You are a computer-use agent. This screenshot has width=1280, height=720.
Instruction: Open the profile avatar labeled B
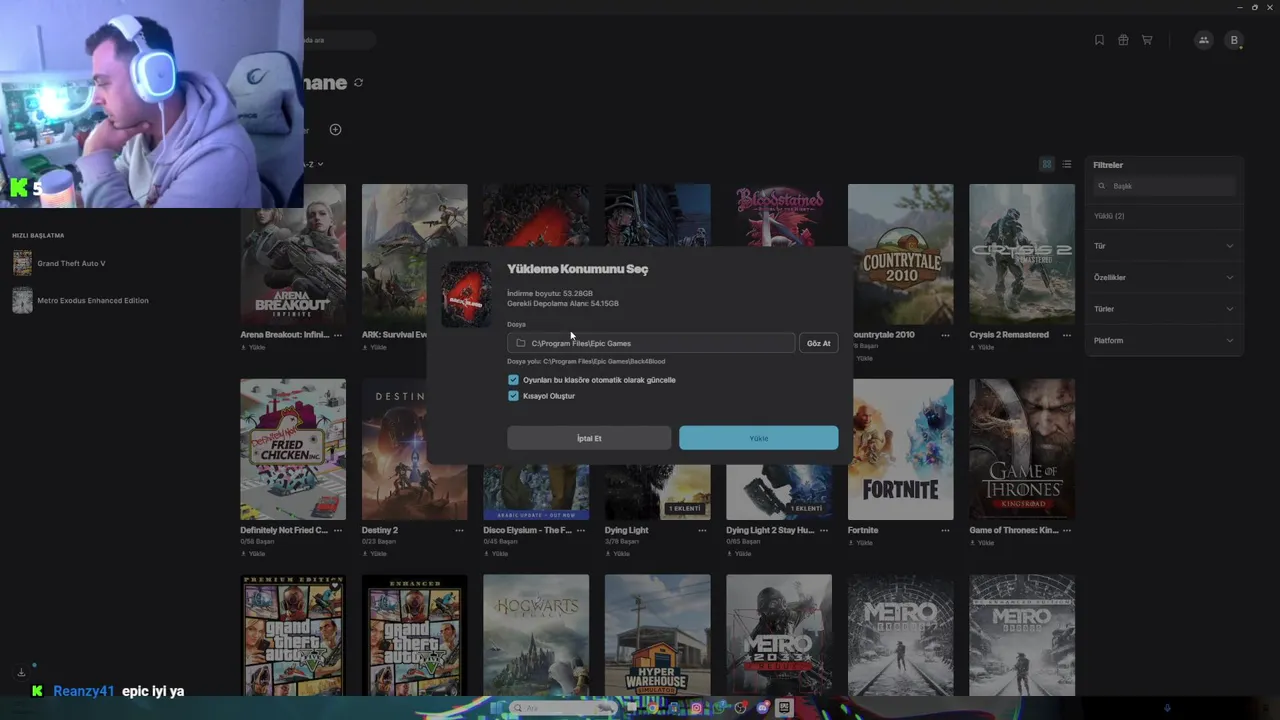point(1234,40)
